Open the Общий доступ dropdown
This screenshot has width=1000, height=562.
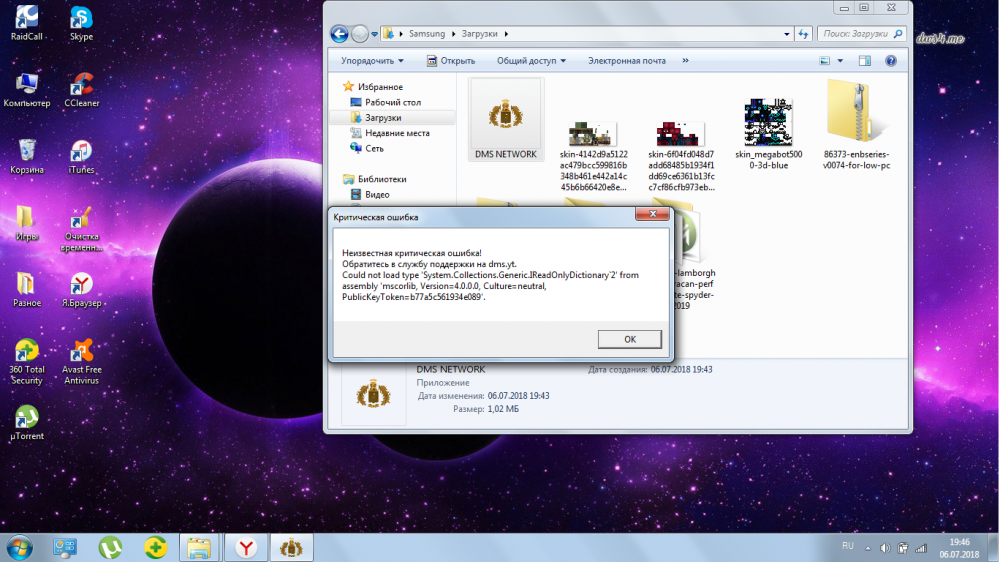point(531,61)
